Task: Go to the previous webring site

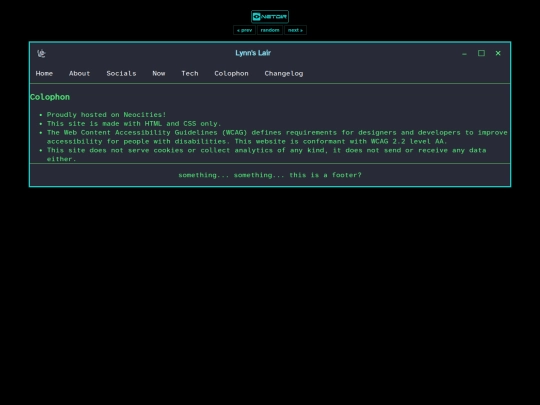Action: (244, 30)
